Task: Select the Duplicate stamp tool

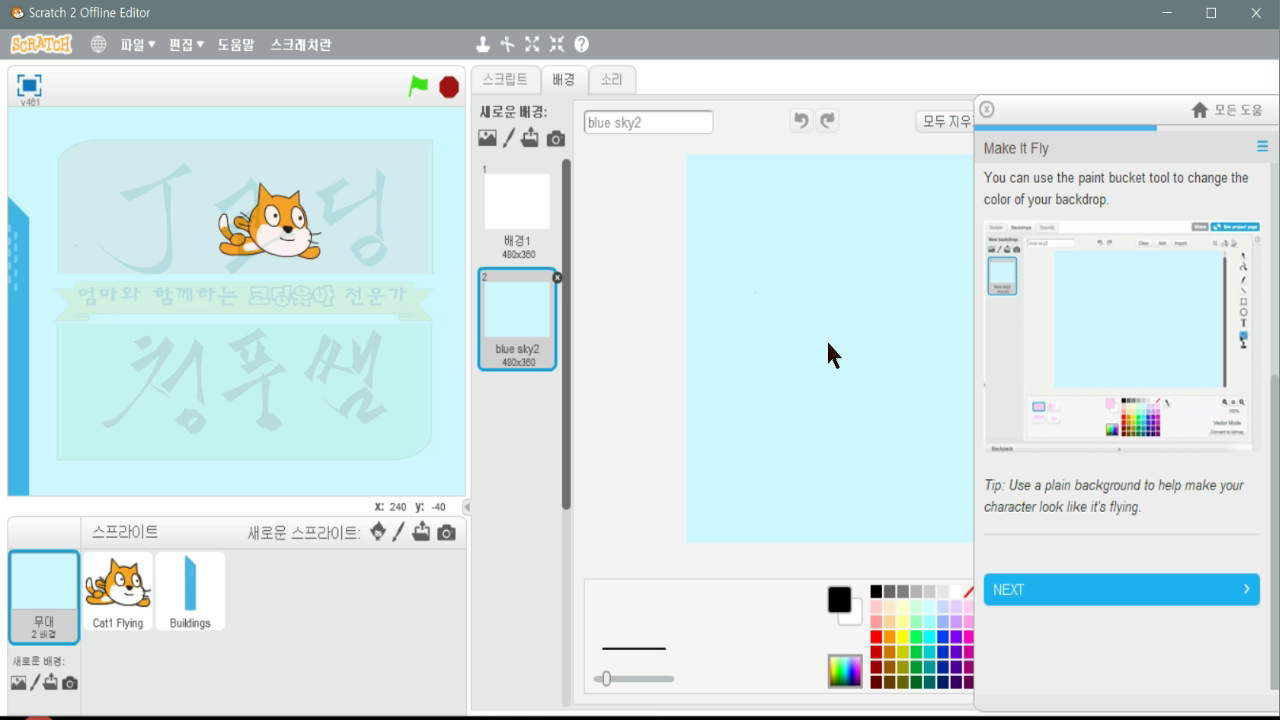Action: pos(483,44)
